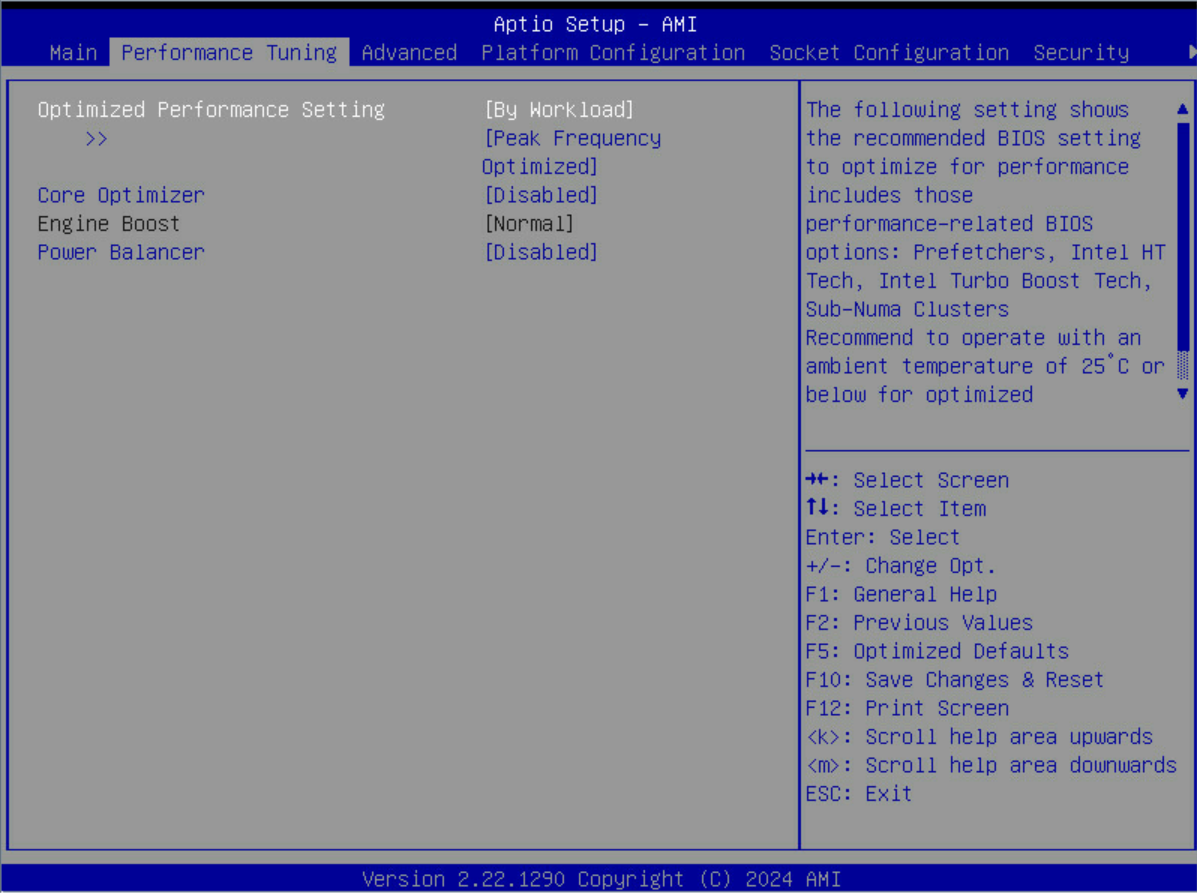This screenshot has height=893, width=1197.
Task: Open the By Workload setting selector
Action: pyautogui.click(x=558, y=109)
